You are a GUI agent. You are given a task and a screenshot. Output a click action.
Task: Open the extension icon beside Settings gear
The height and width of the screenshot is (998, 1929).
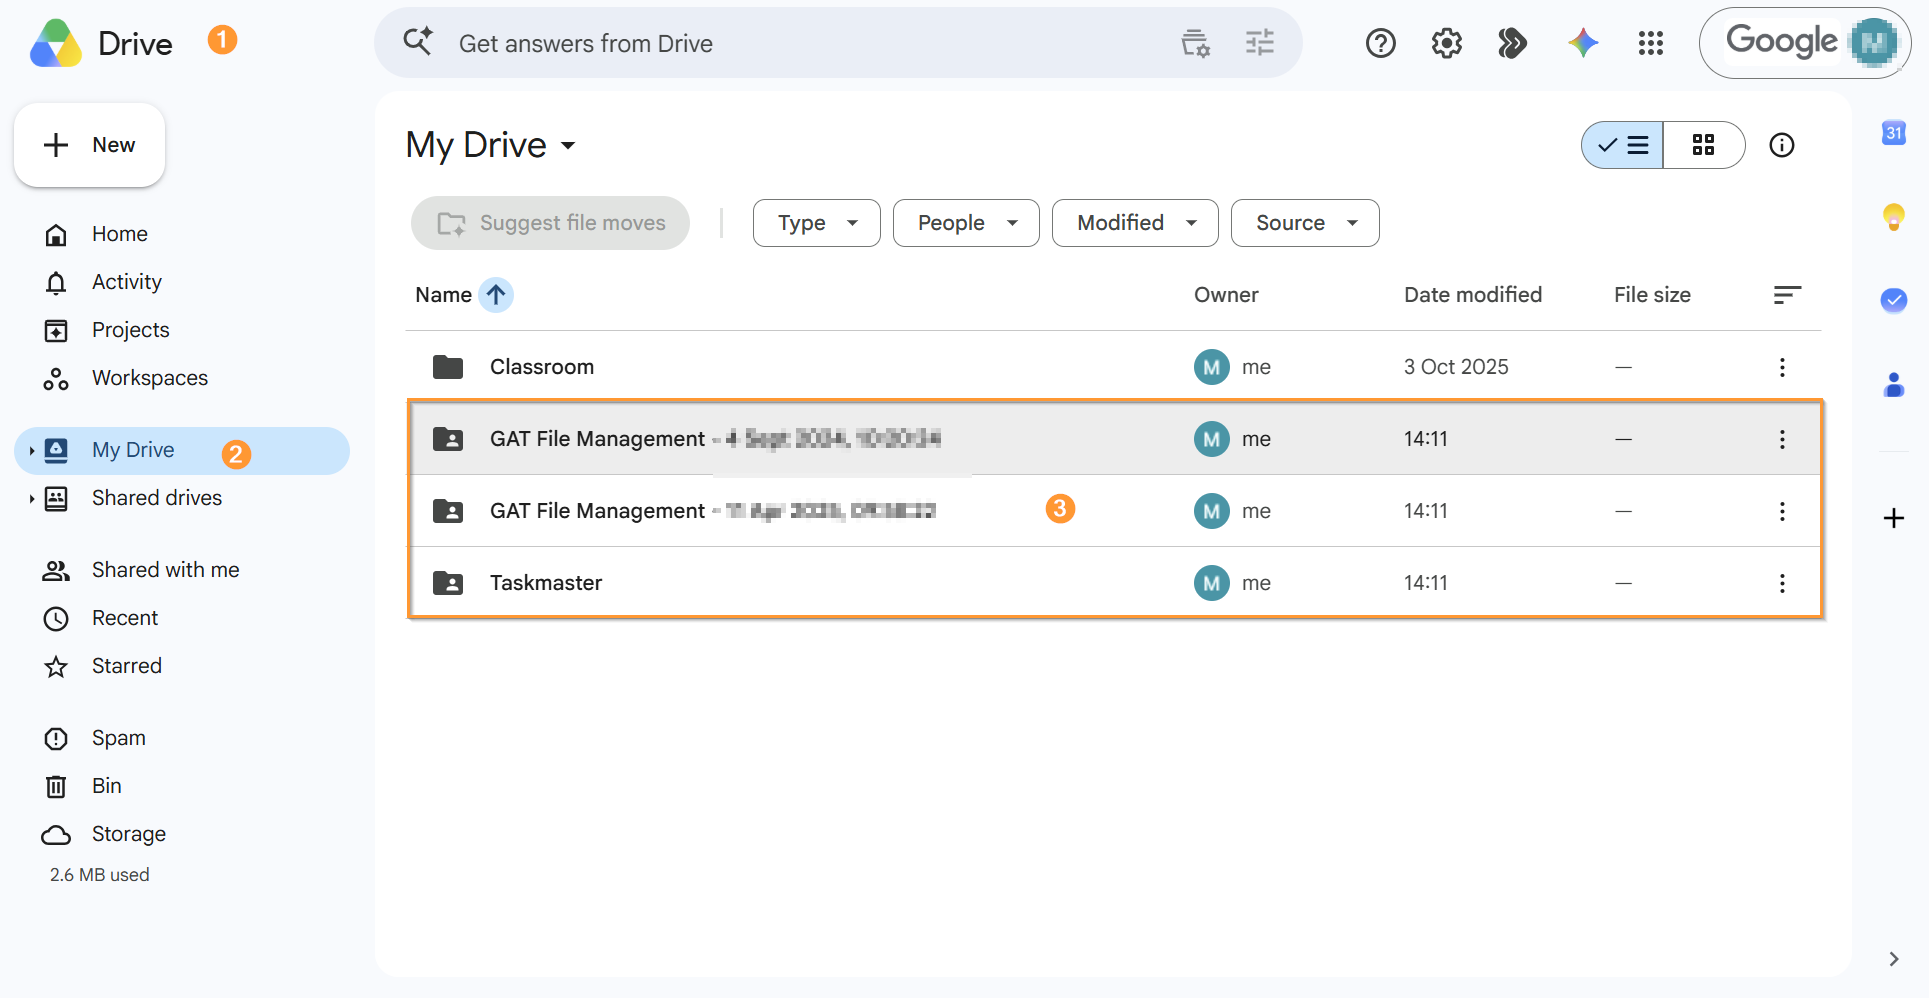[x=1512, y=43]
